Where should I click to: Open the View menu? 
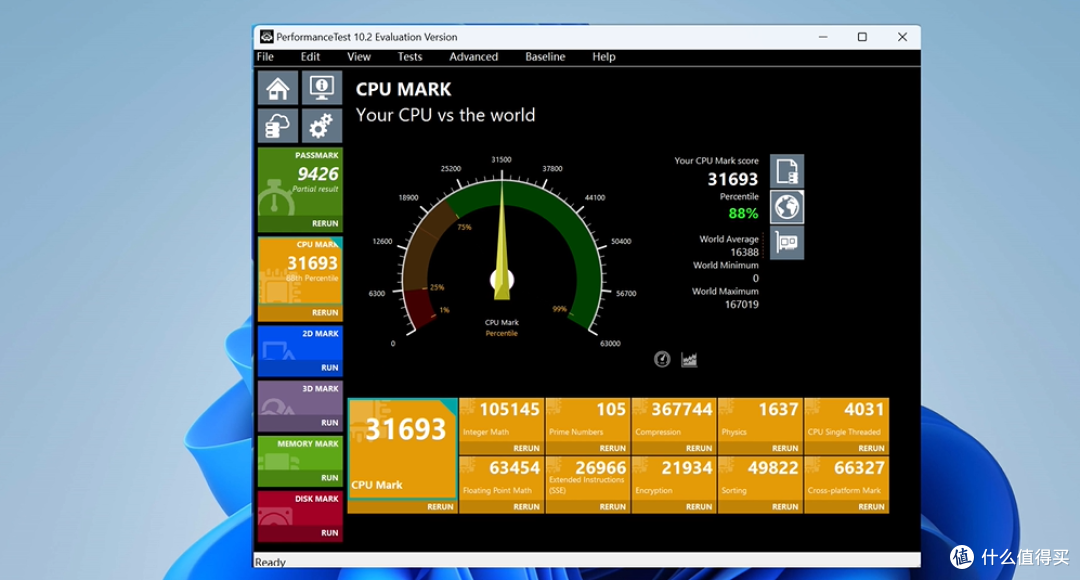[359, 56]
